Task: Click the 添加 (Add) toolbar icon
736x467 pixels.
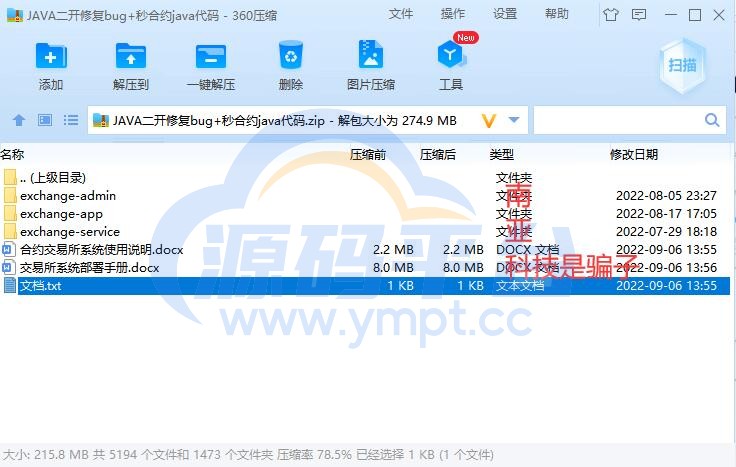Action: point(51,56)
